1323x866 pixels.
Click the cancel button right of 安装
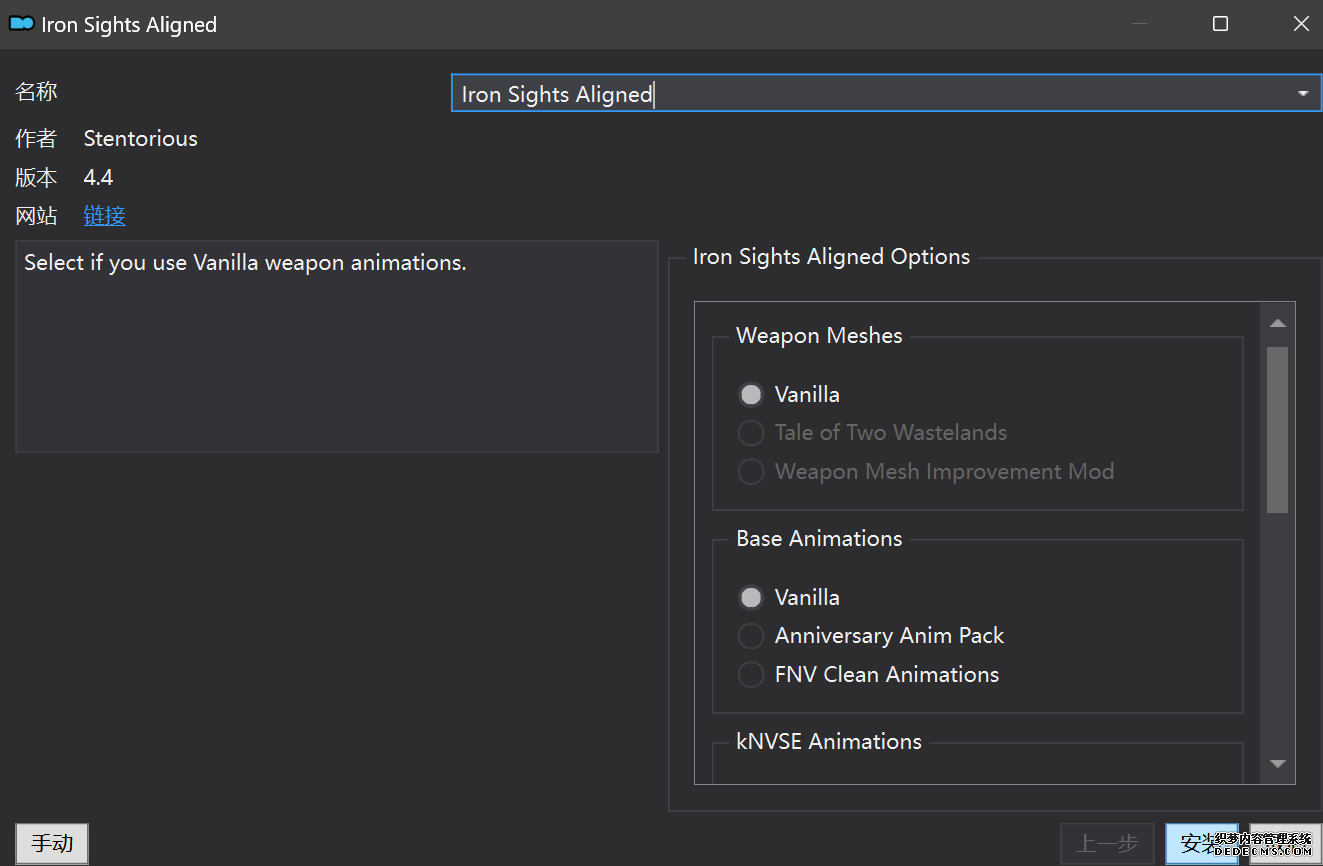point(1286,844)
